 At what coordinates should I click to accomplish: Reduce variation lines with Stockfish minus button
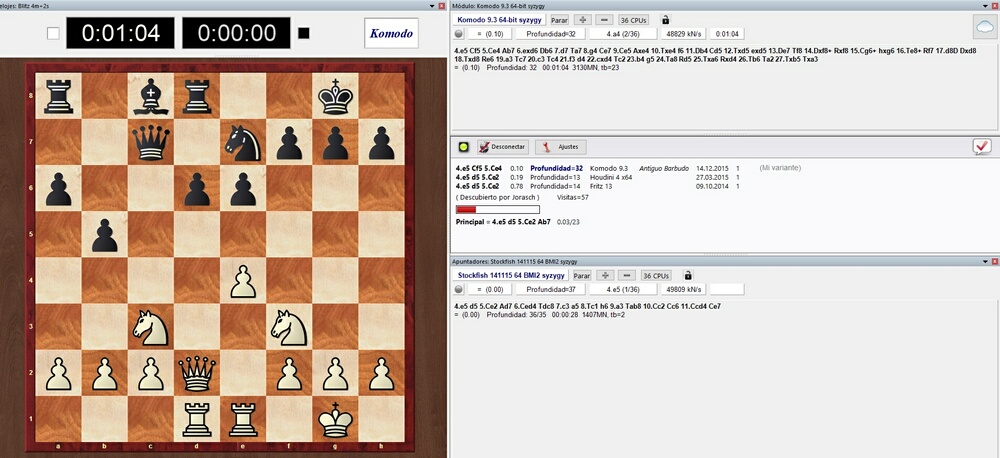pyautogui.click(x=628, y=276)
